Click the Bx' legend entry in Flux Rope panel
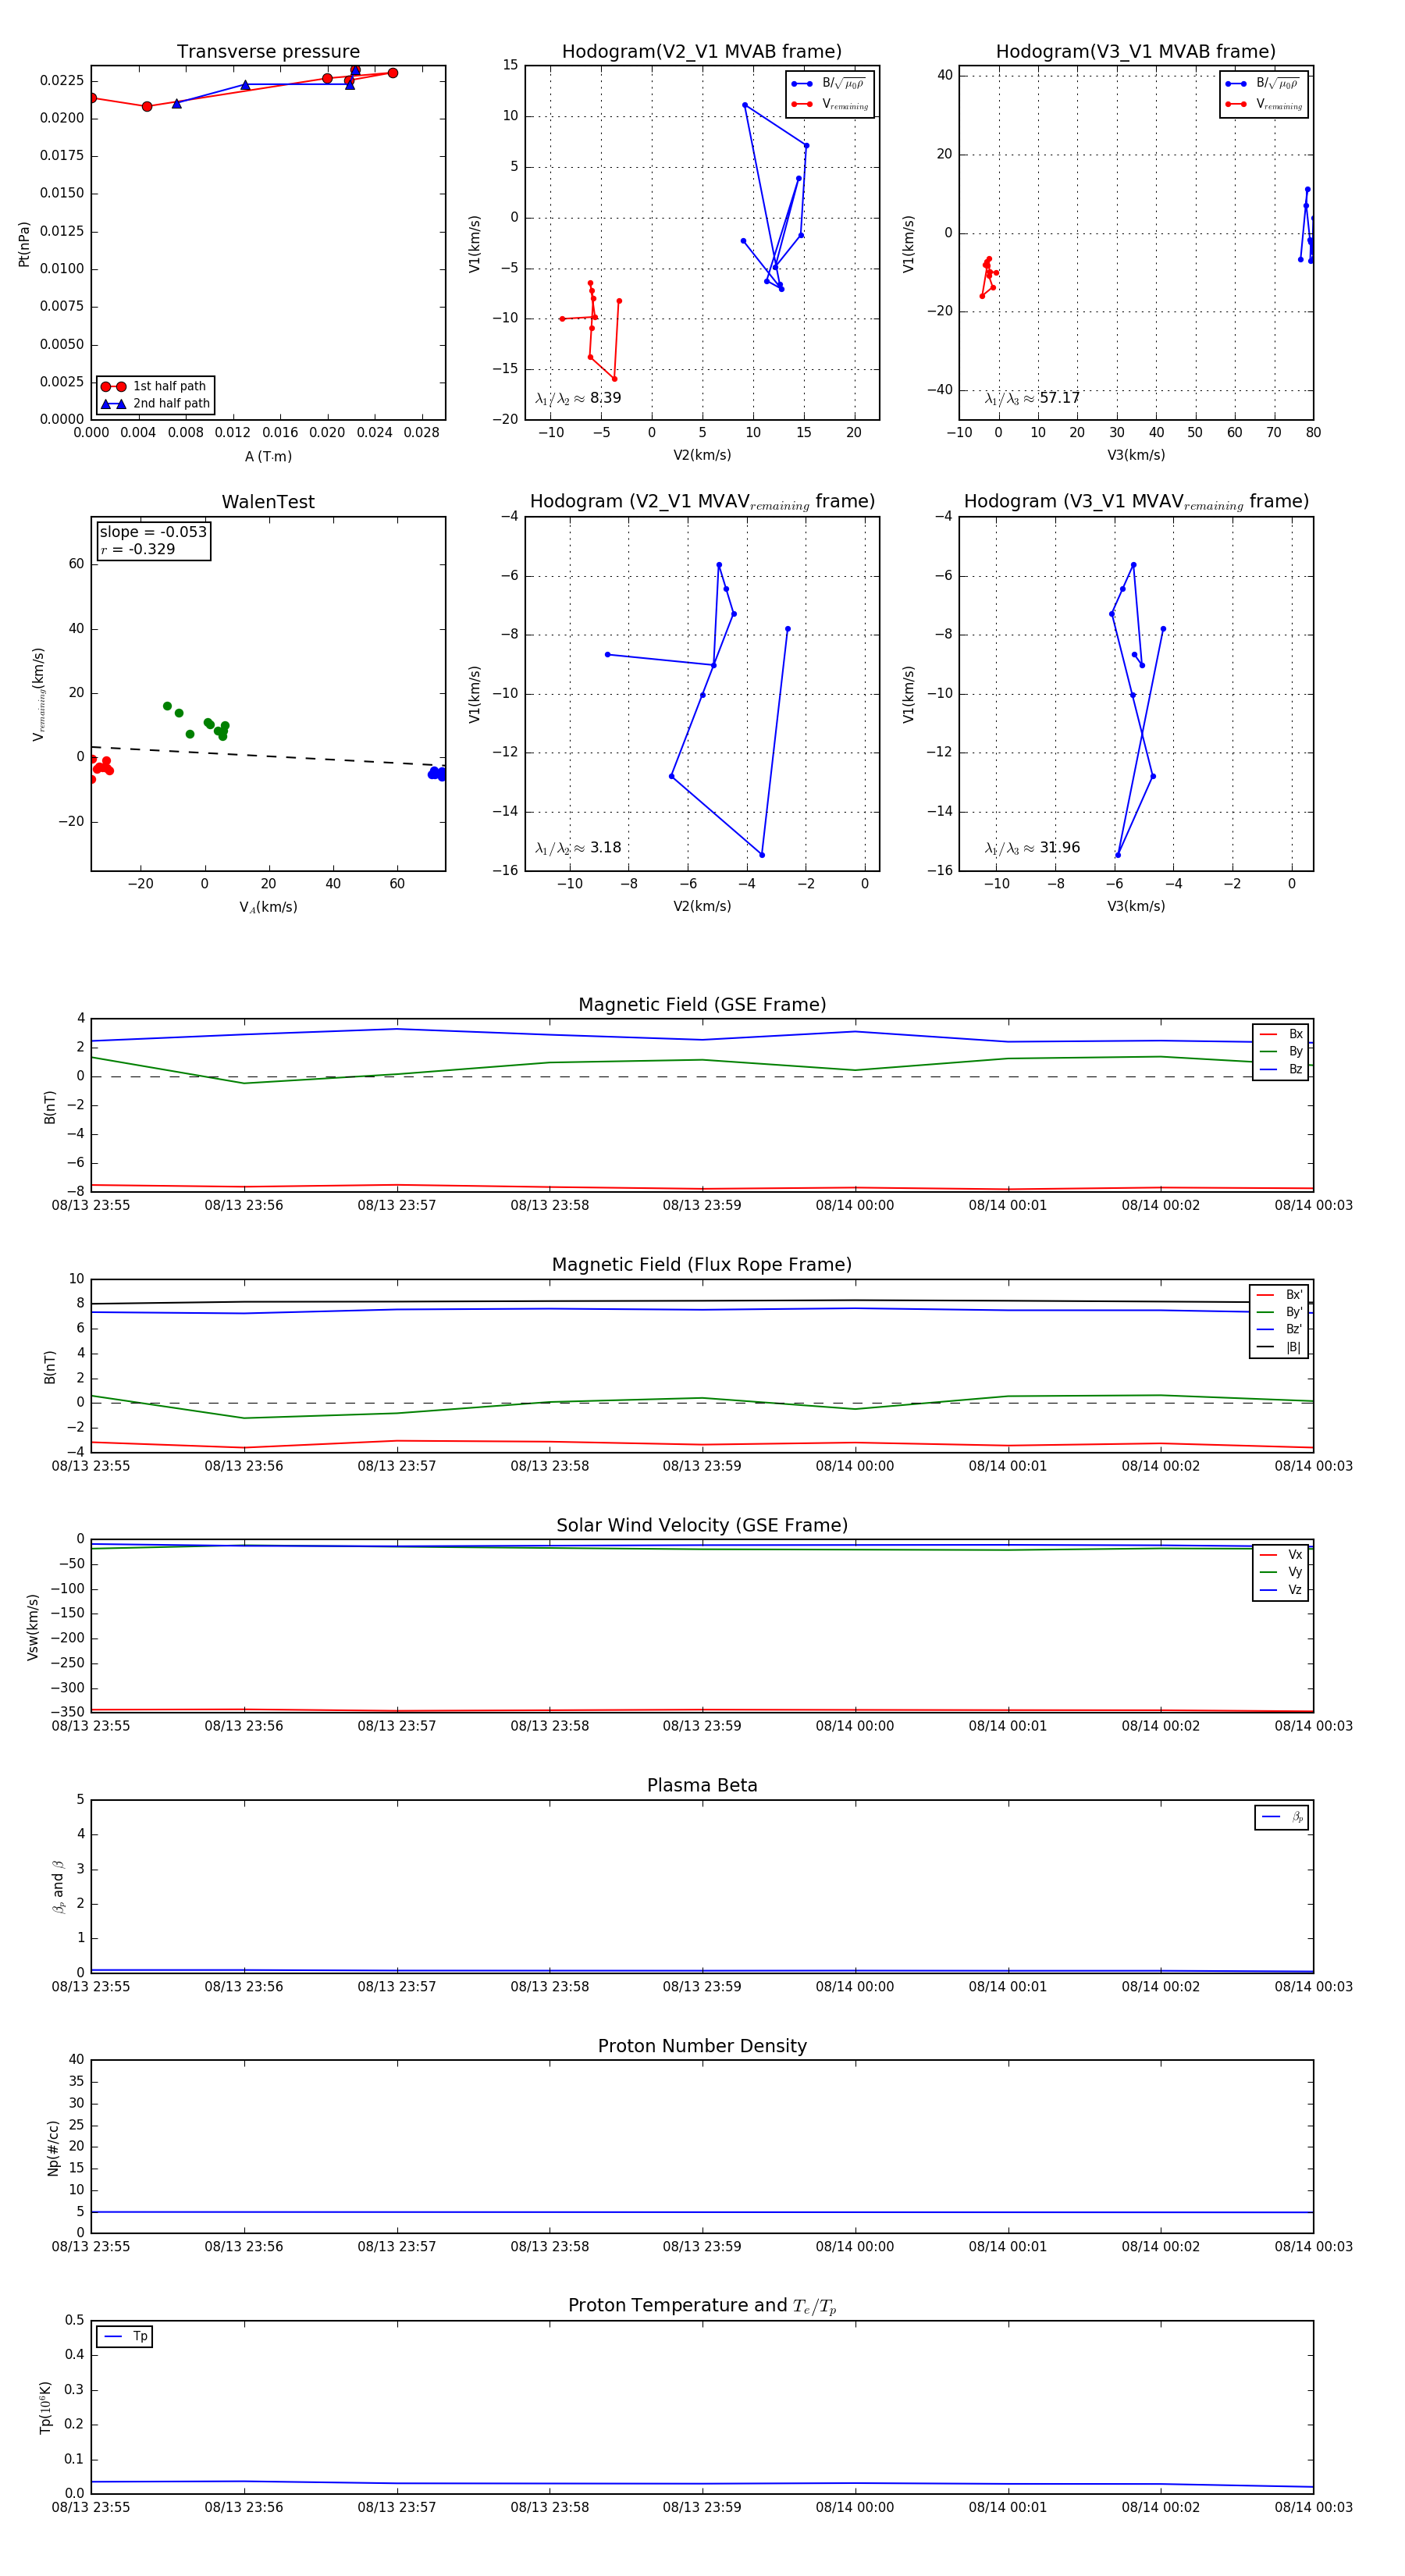Viewport: 1405px width, 2576px height. pos(1279,1295)
